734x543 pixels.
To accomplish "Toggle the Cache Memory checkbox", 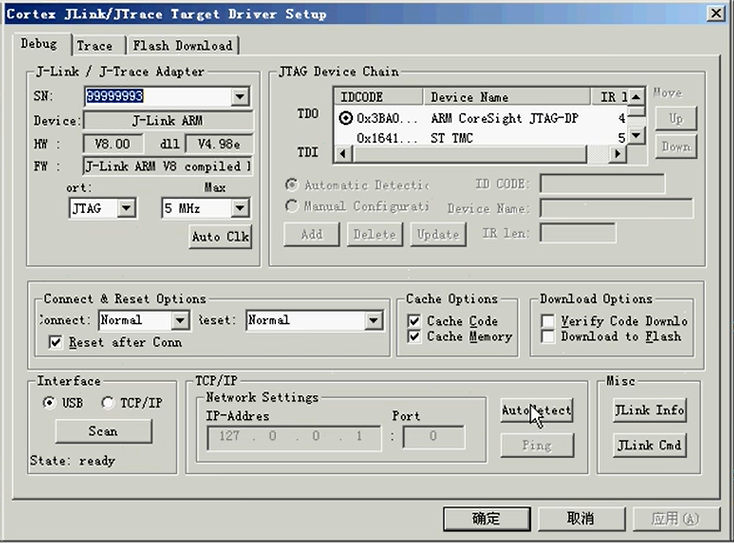I will (x=414, y=336).
